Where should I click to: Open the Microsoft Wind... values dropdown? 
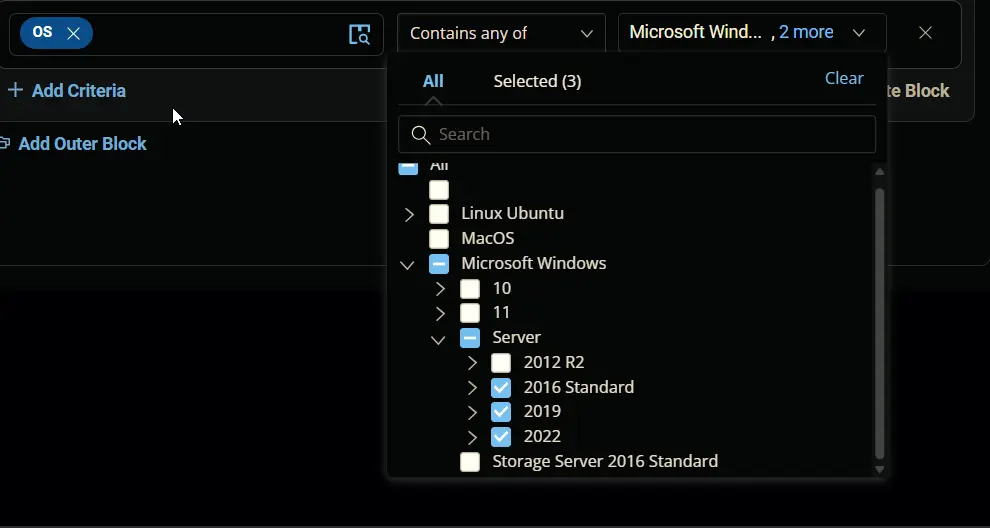(x=752, y=33)
